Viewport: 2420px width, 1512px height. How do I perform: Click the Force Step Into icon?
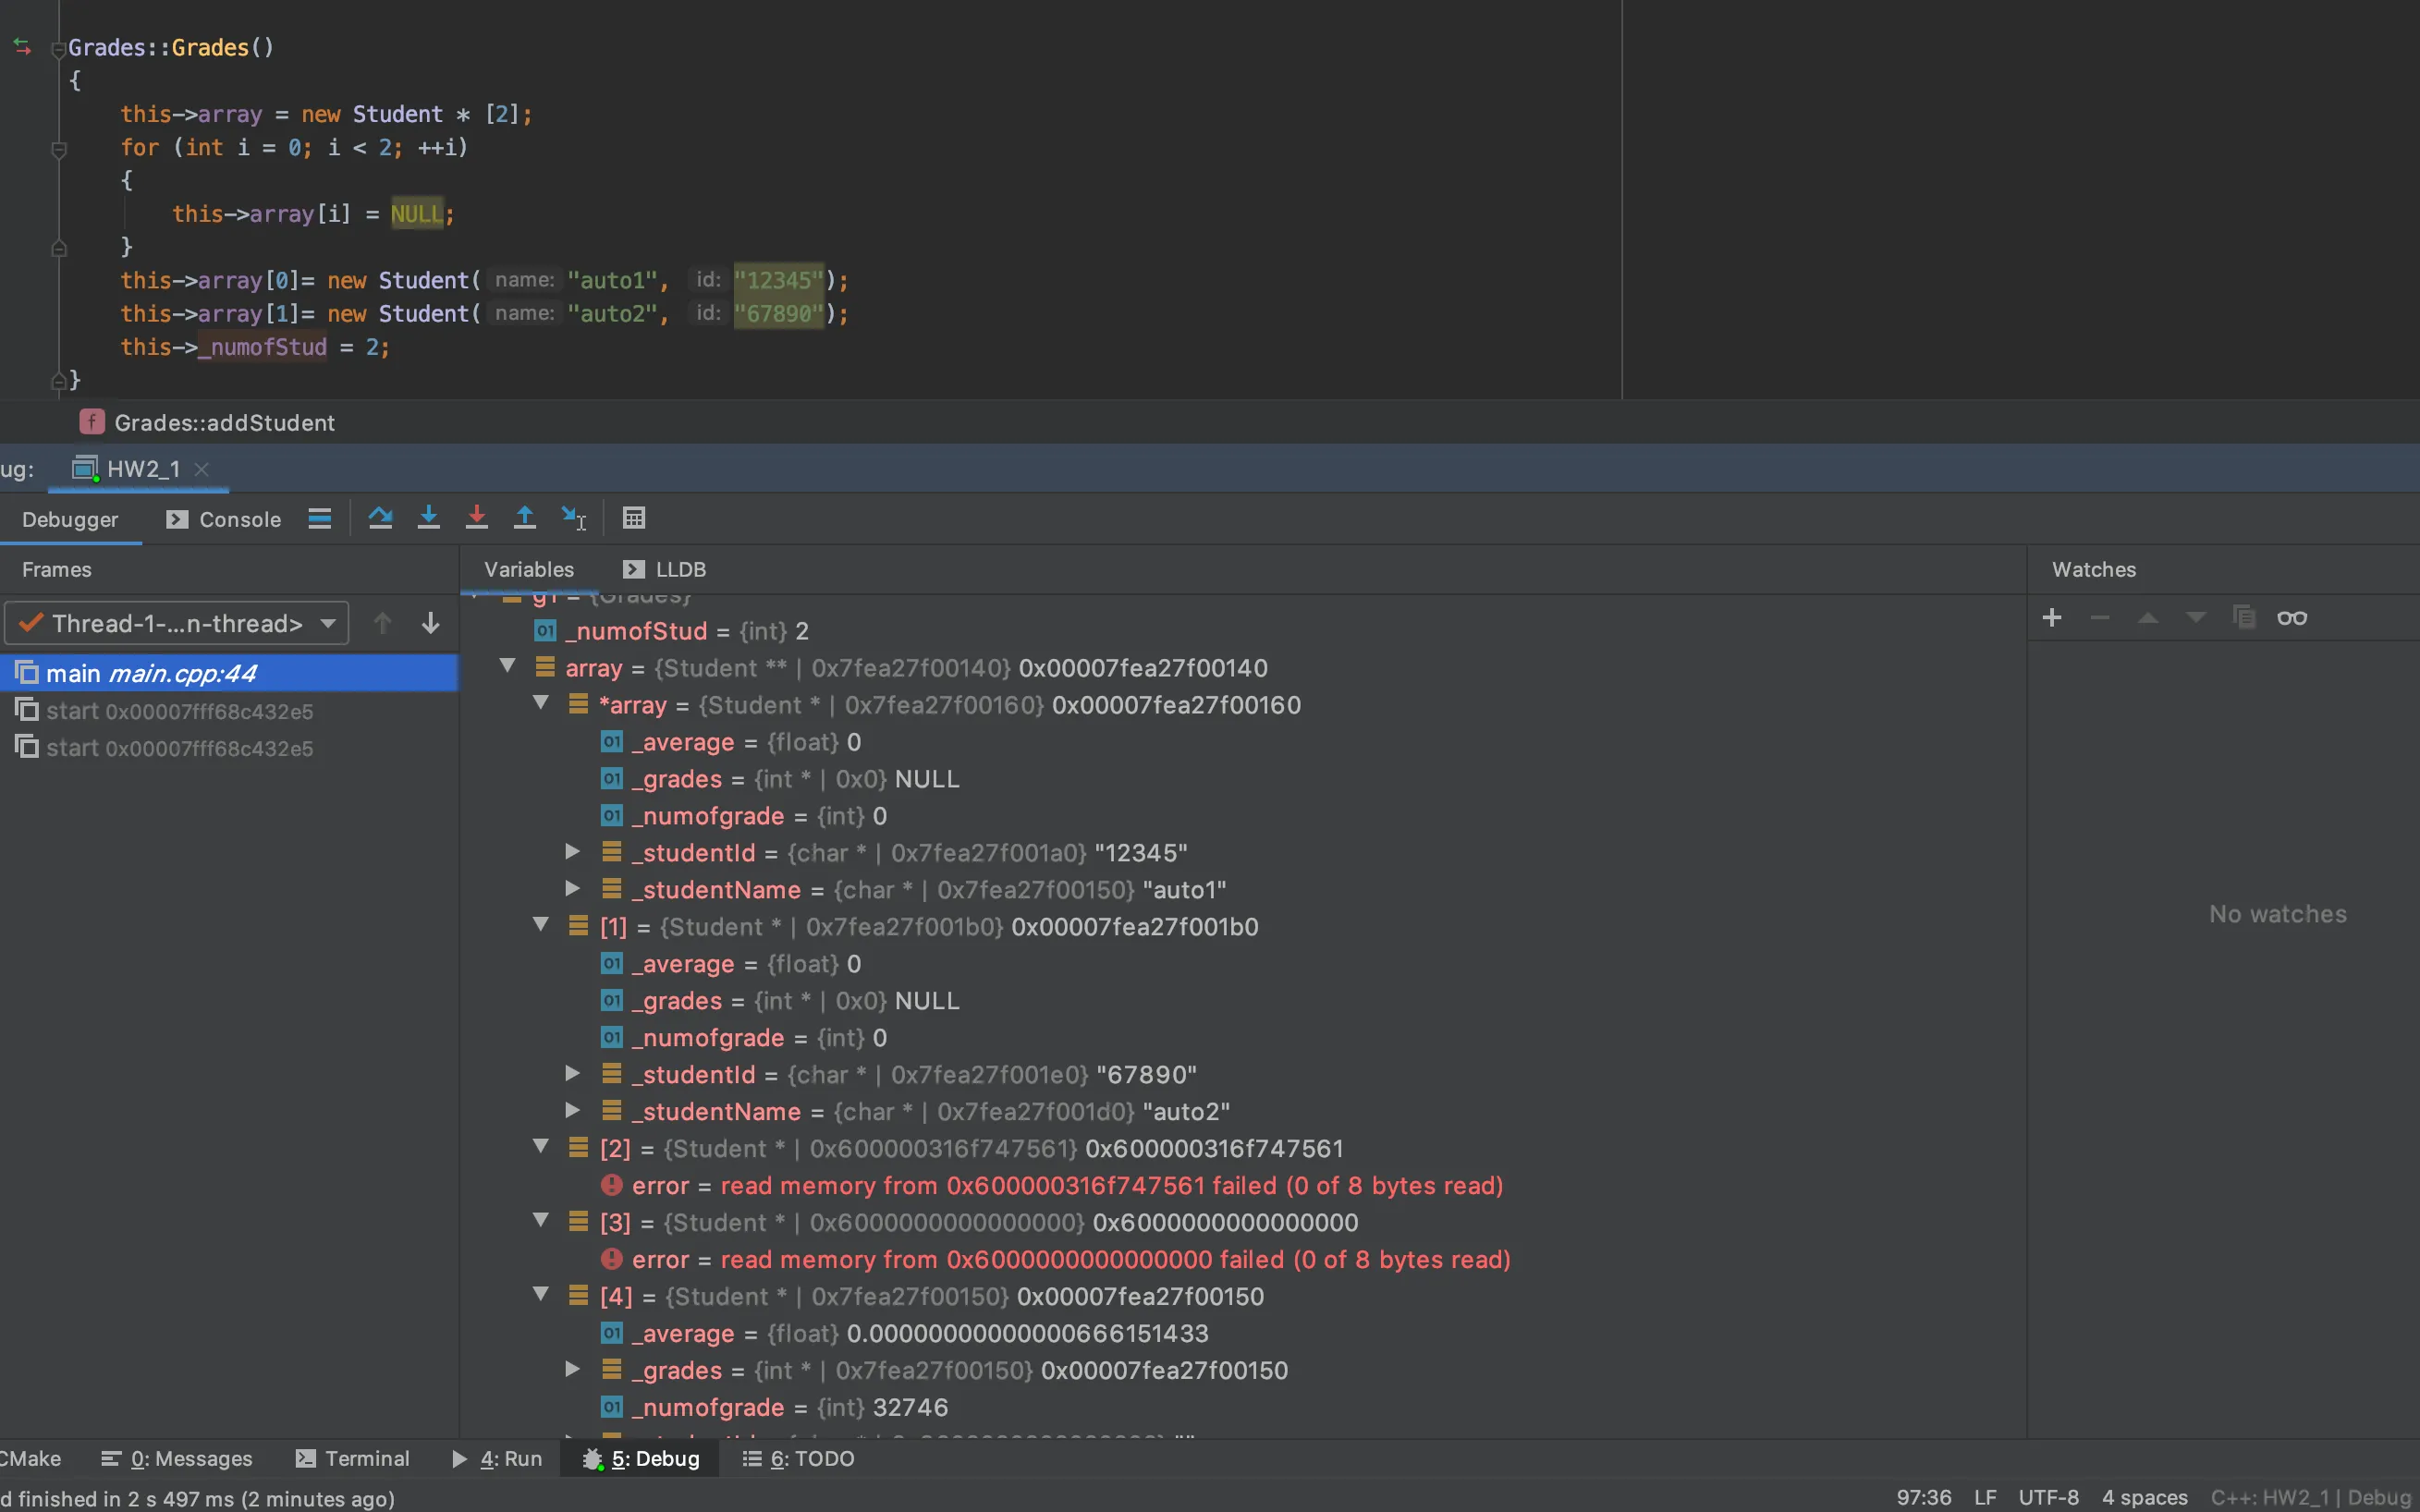[477, 518]
